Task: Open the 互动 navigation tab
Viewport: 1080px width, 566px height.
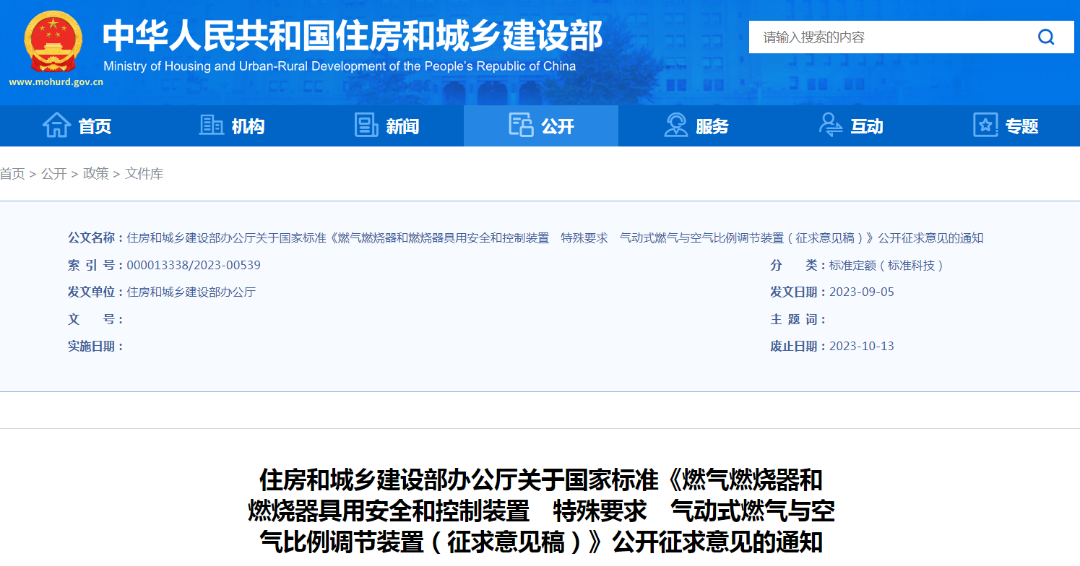Action: click(850, 126)
